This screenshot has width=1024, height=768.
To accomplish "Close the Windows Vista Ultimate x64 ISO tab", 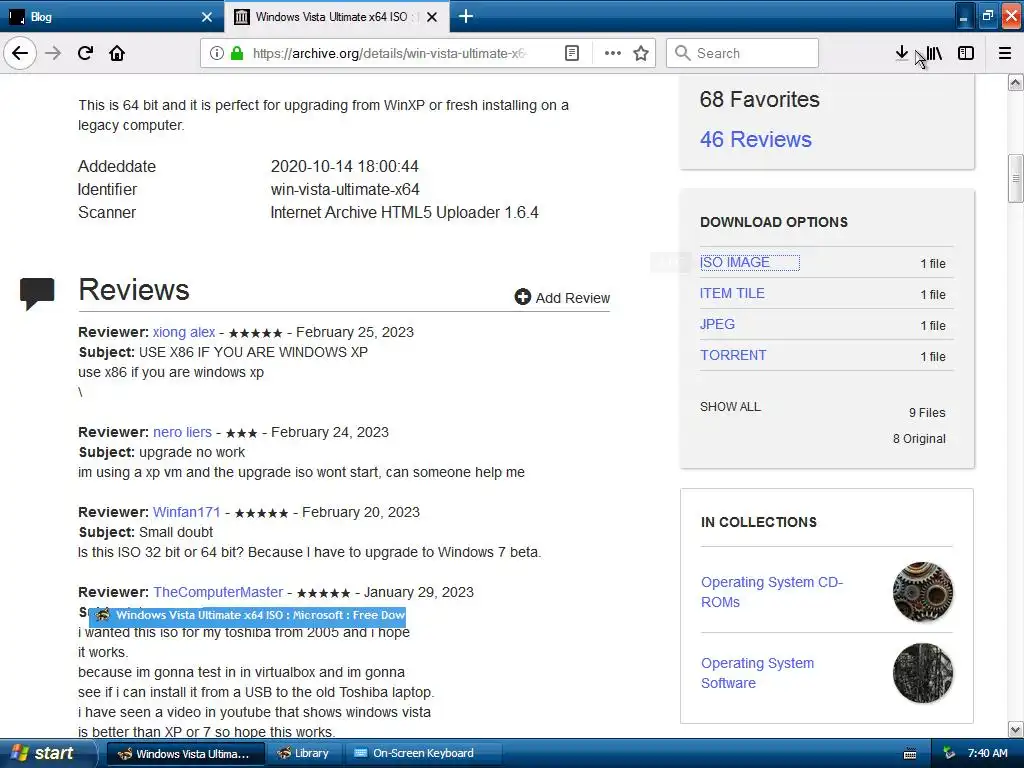I will click(x=432, y=17).
